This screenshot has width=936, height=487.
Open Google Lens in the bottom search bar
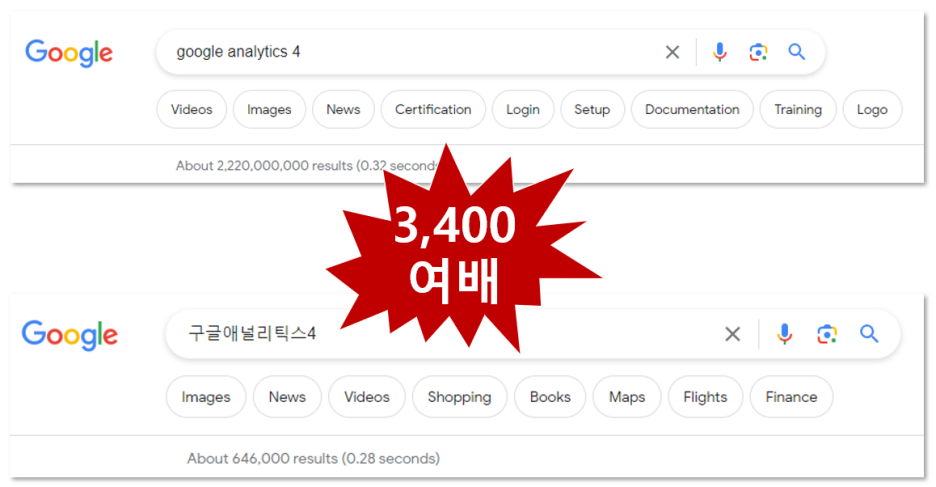pyautogui.click(x=827, y=334)
